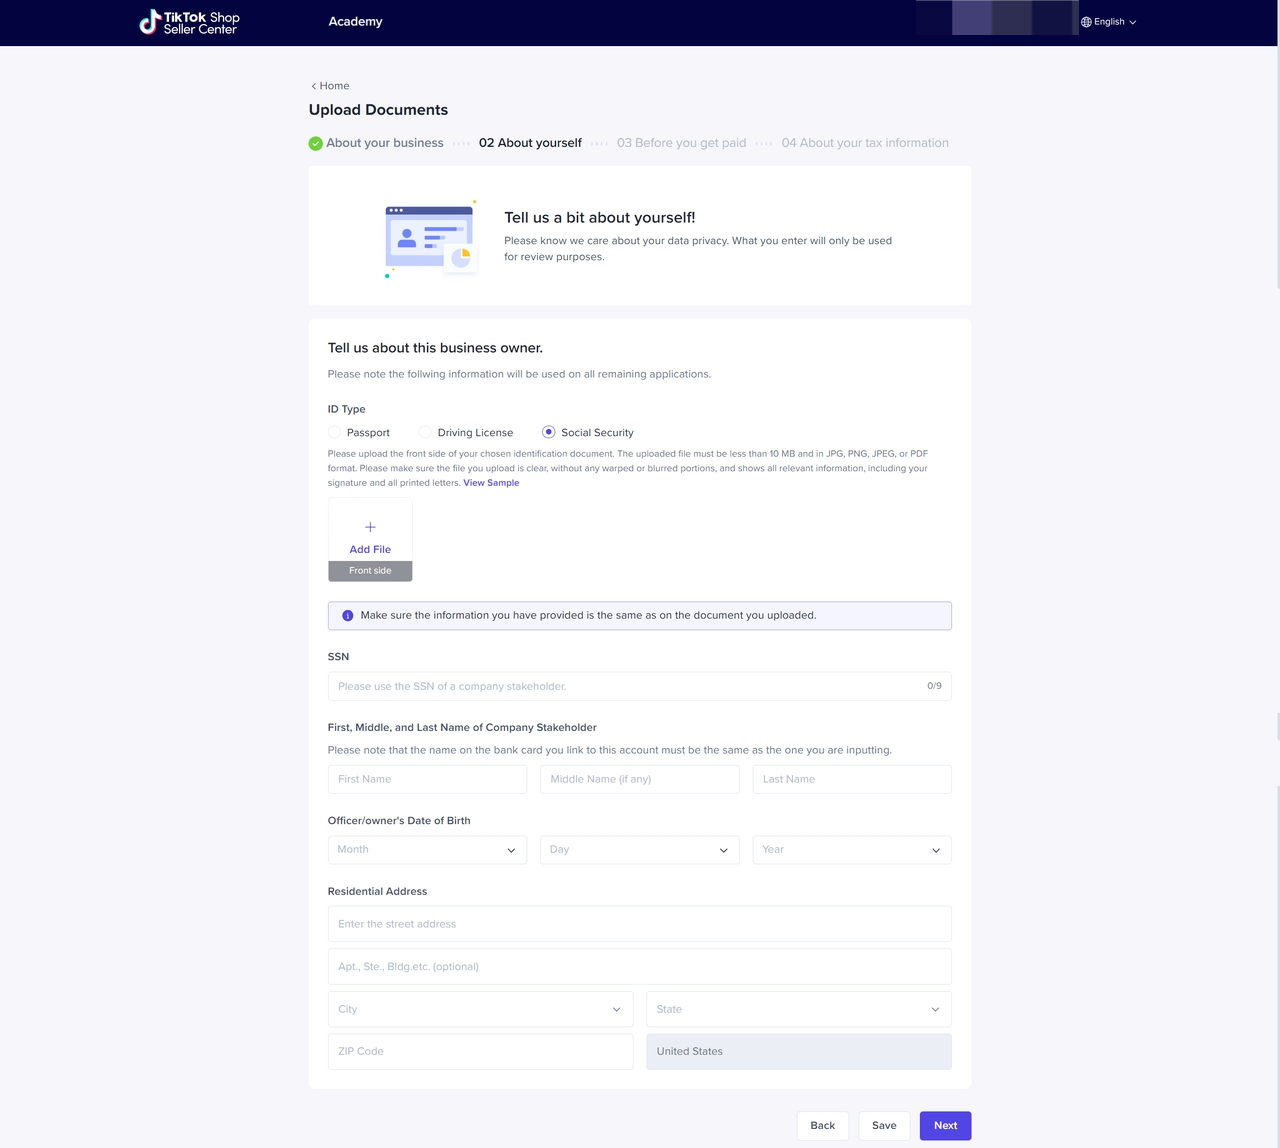Click the globe language icon
The height and width of the screenshot is (1148, 1280).
pos(1086,22)
